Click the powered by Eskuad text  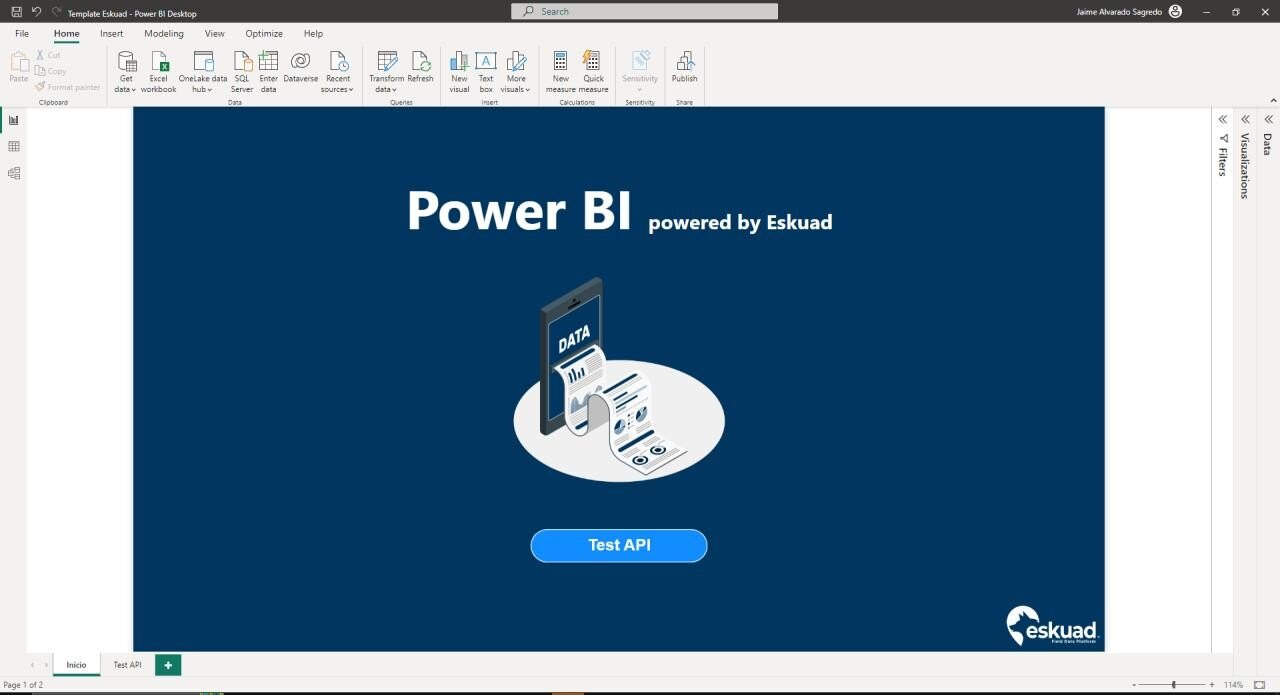pos(740,223)
